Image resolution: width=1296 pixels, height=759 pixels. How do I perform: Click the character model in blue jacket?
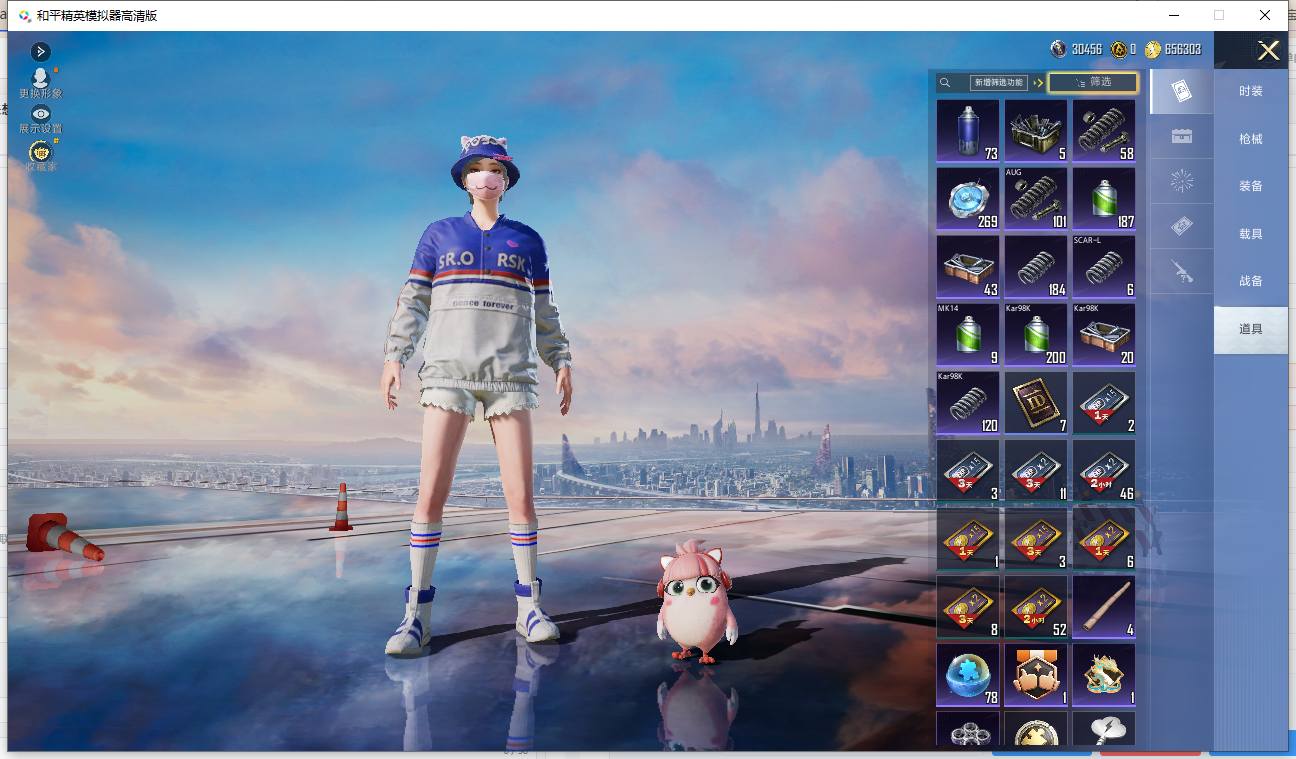(x=476, y=395)
